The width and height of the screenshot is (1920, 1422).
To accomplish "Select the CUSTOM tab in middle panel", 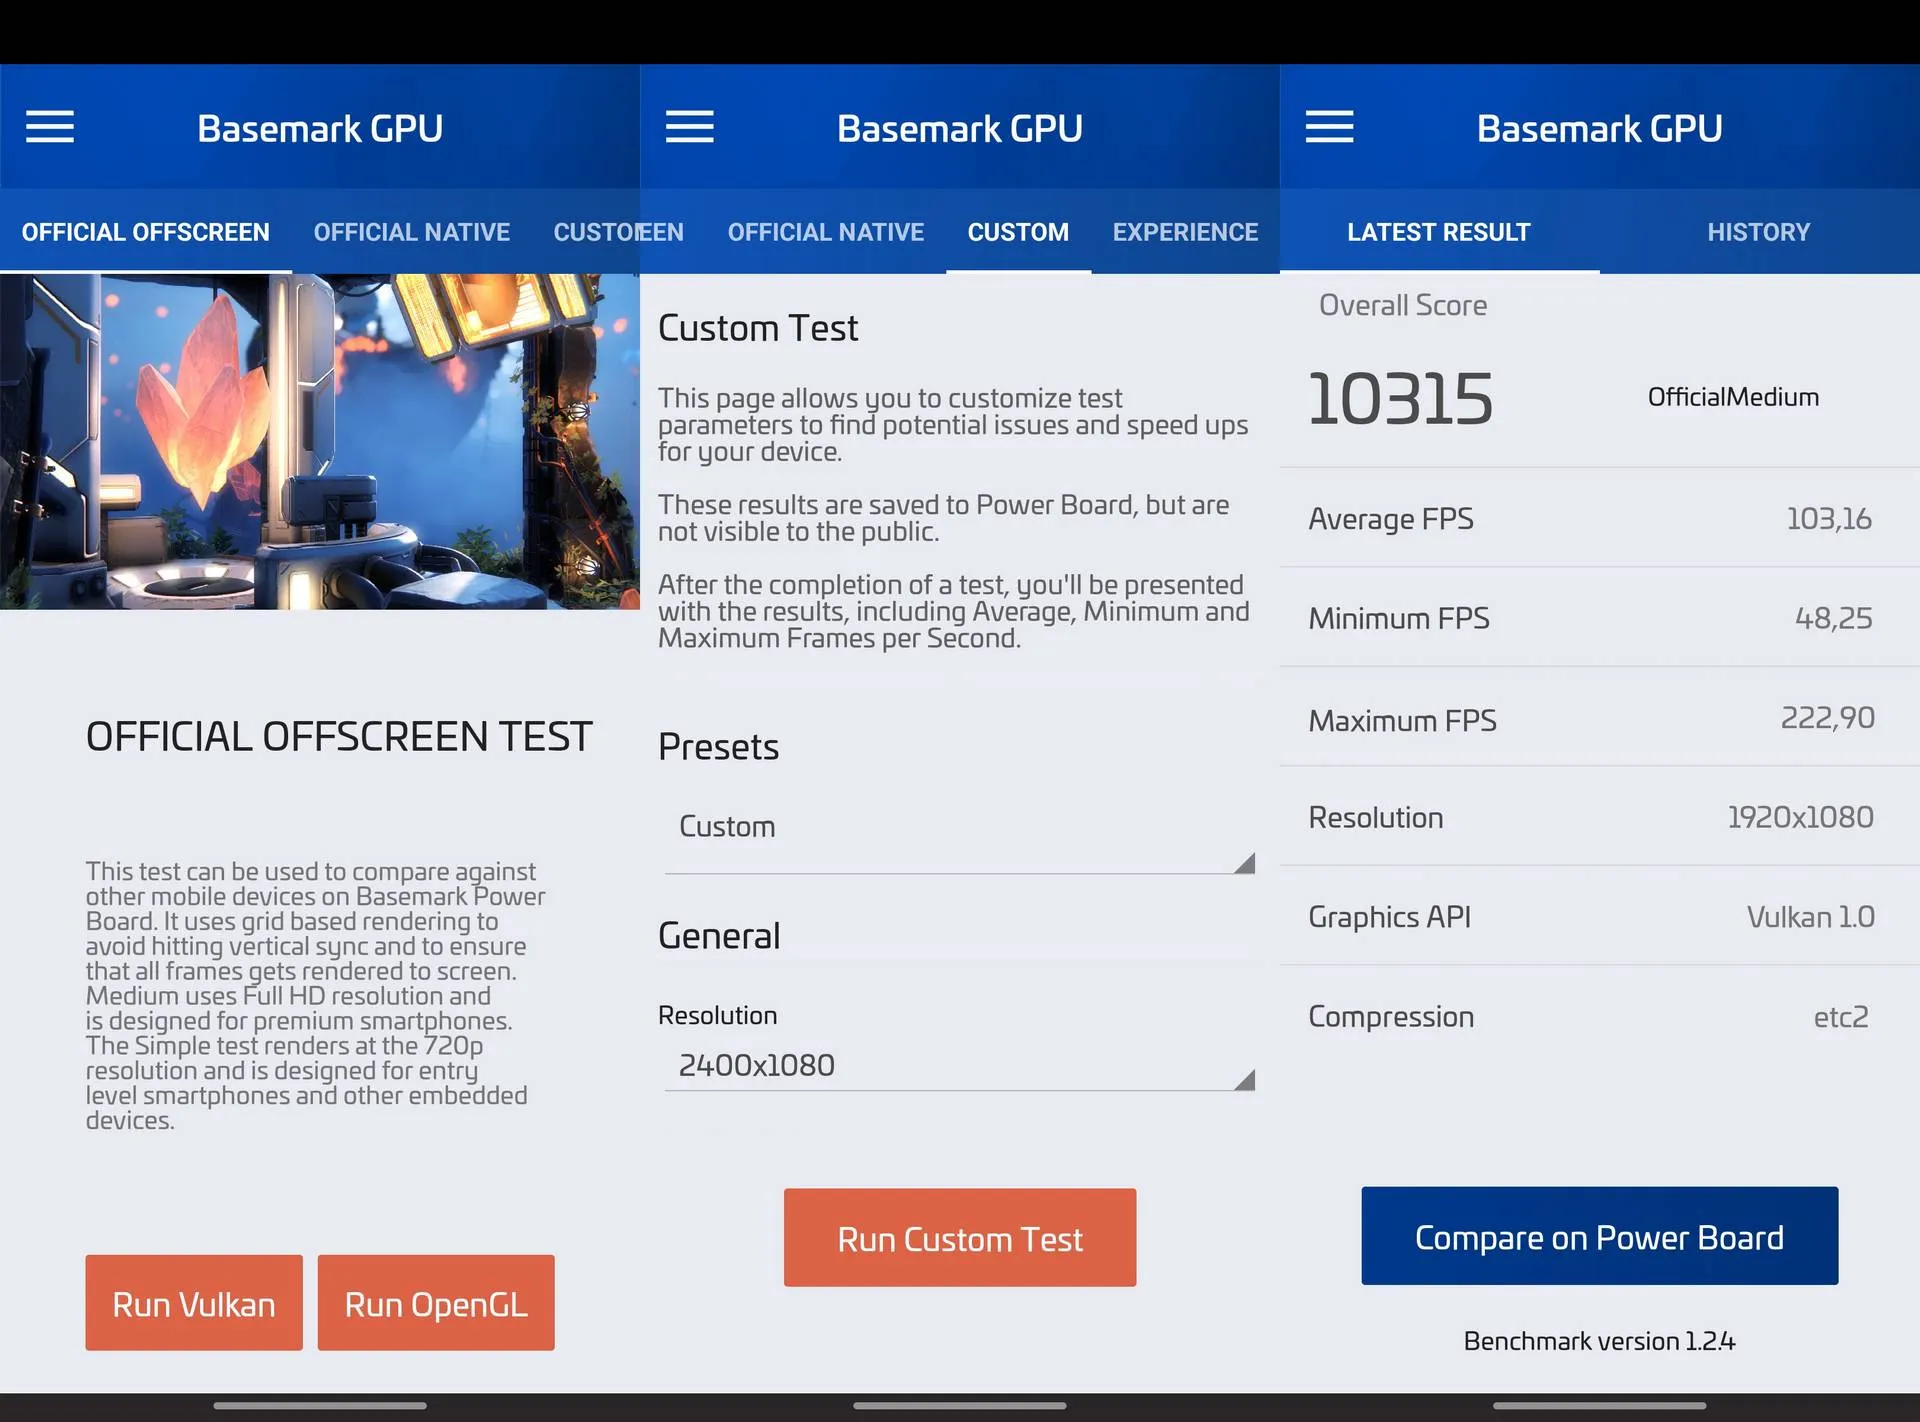I will [1018, 232].
